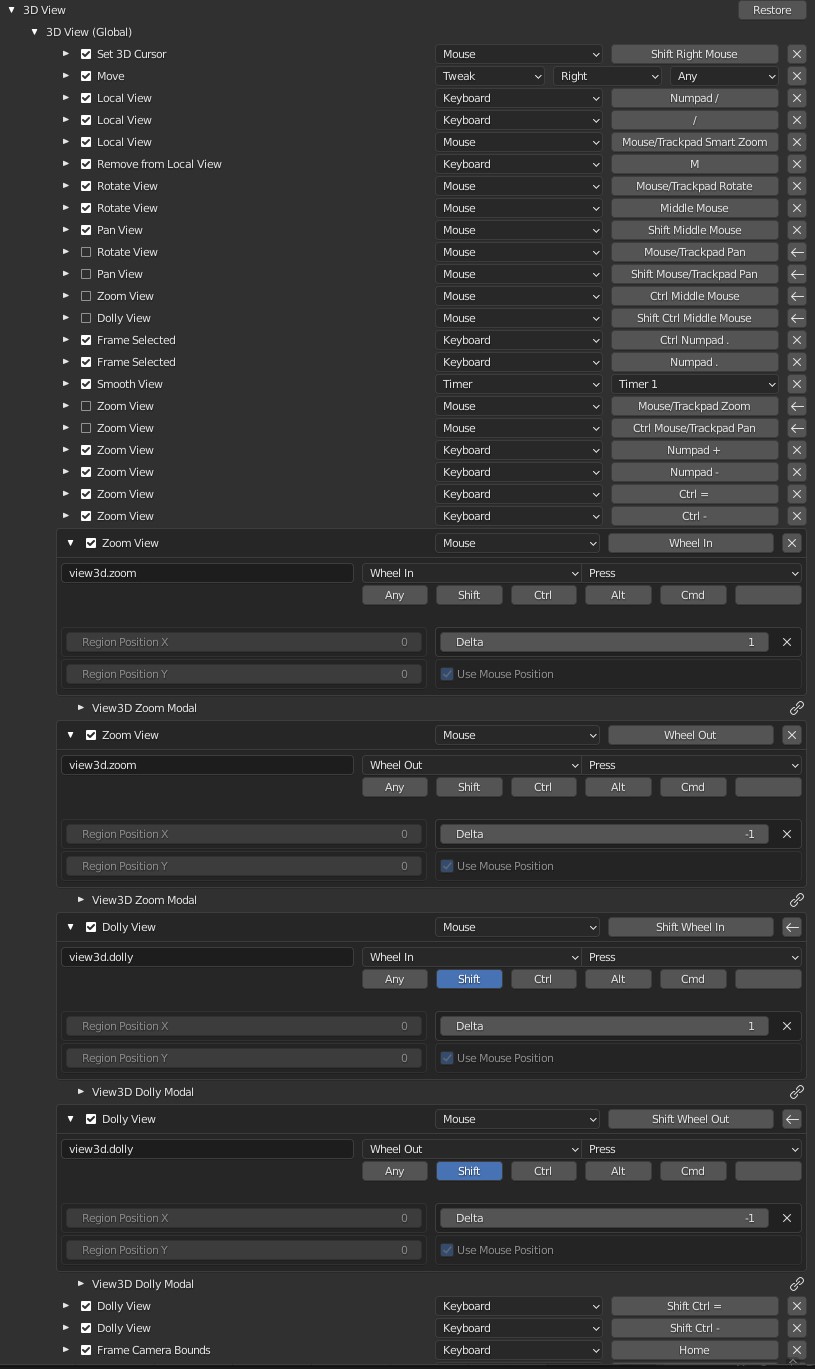The height and width of the screenshot is (1369, 815).
Task: Expand View3D Dolly Modal under Shift Wheel In
Action: pos(81,1092)
